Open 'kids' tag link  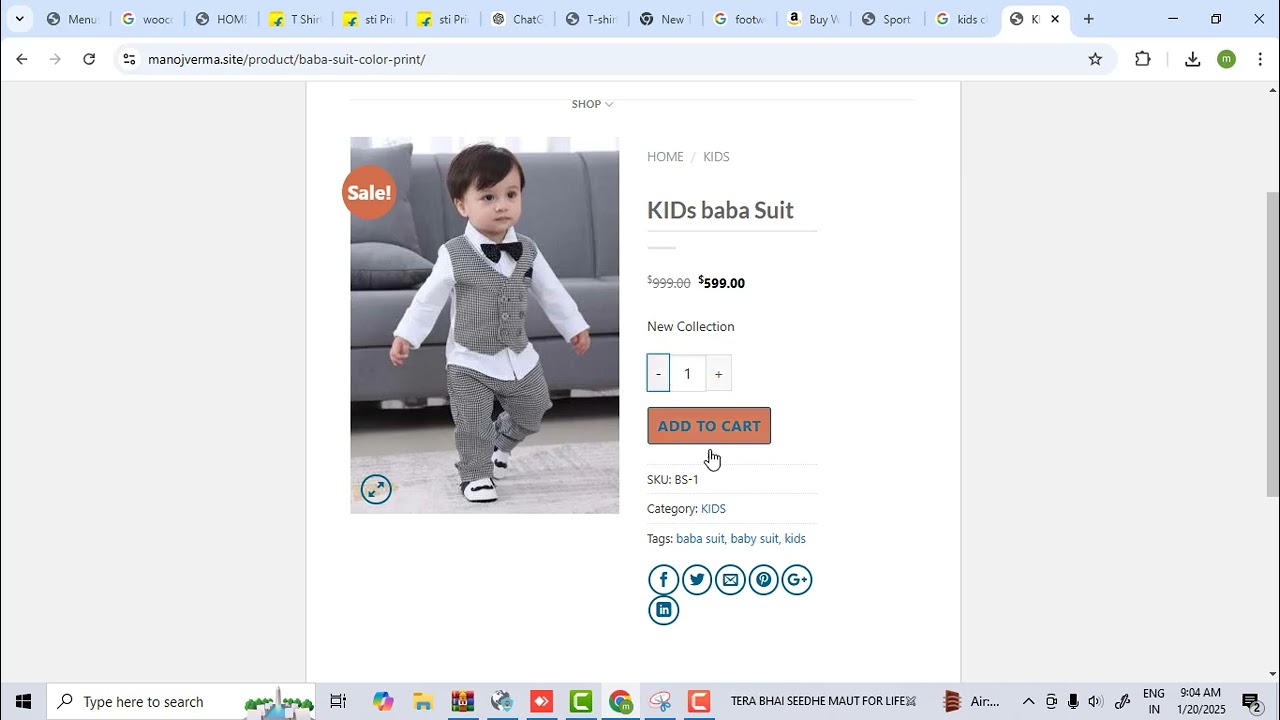795,539
